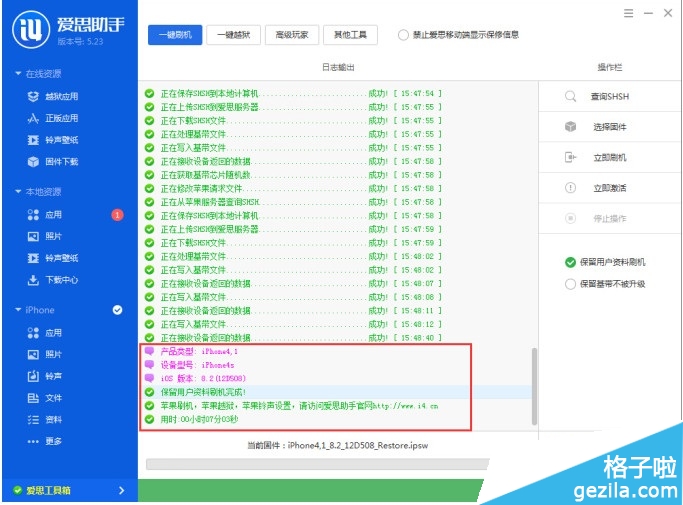
Task: Select the 15:48:02 正在处理基带文件 log row
Action: [x=338, y=256]
